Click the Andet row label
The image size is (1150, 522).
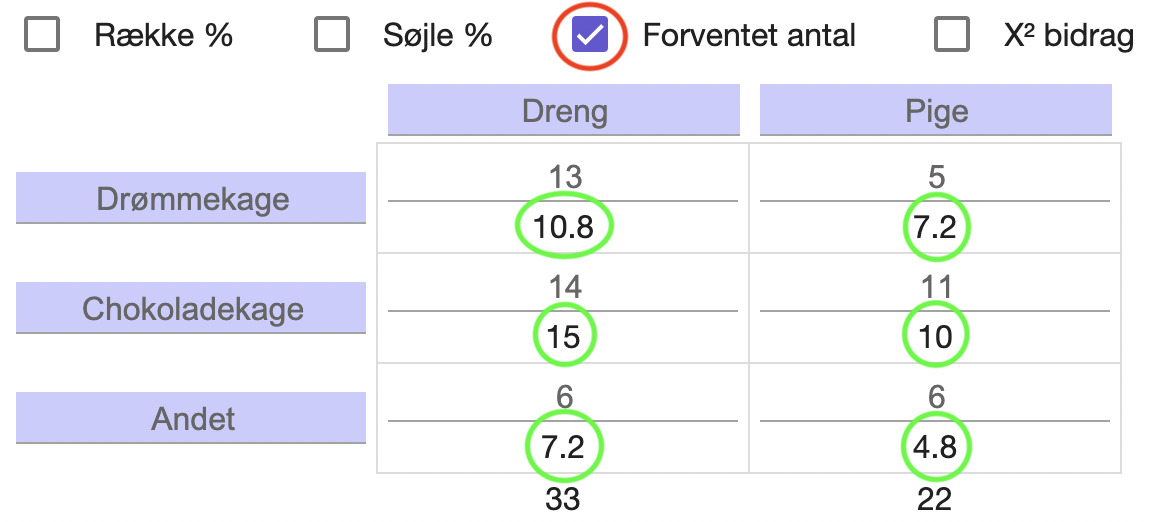191,418
